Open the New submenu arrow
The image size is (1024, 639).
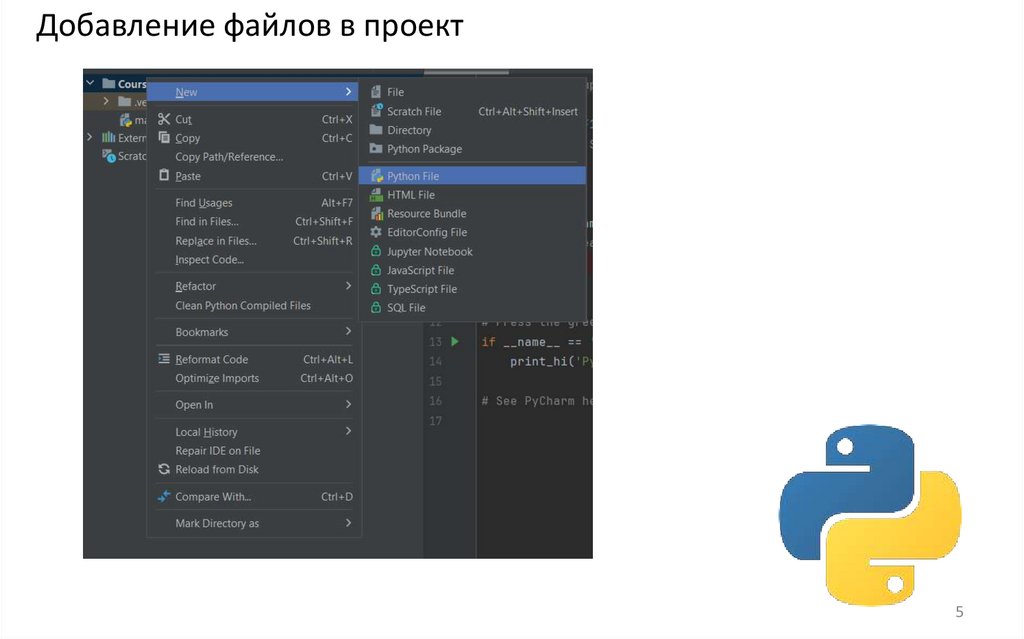348,91
